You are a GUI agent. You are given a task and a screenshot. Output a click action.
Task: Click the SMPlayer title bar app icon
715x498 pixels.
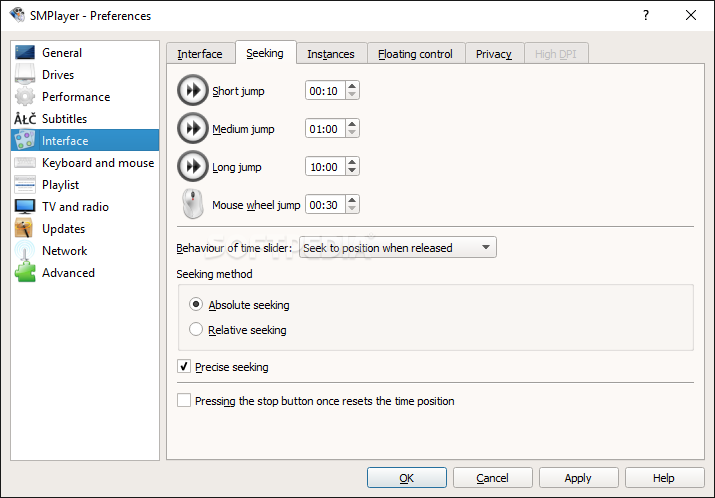point(17,15)
